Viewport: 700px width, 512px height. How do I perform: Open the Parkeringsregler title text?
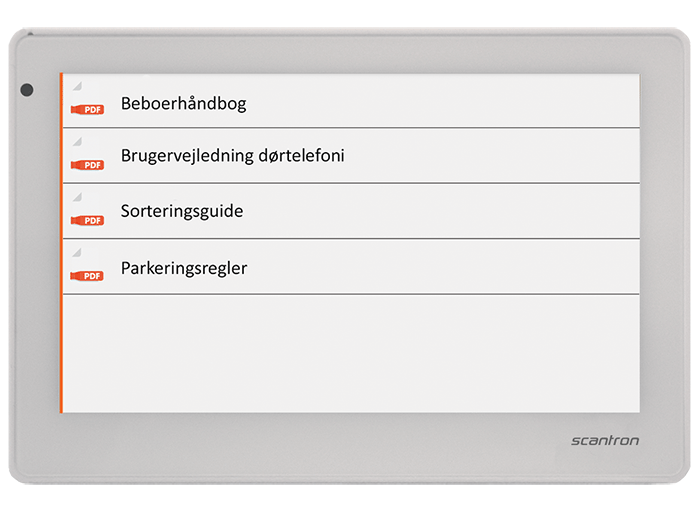pyautogui.click(x=184, y=268)
